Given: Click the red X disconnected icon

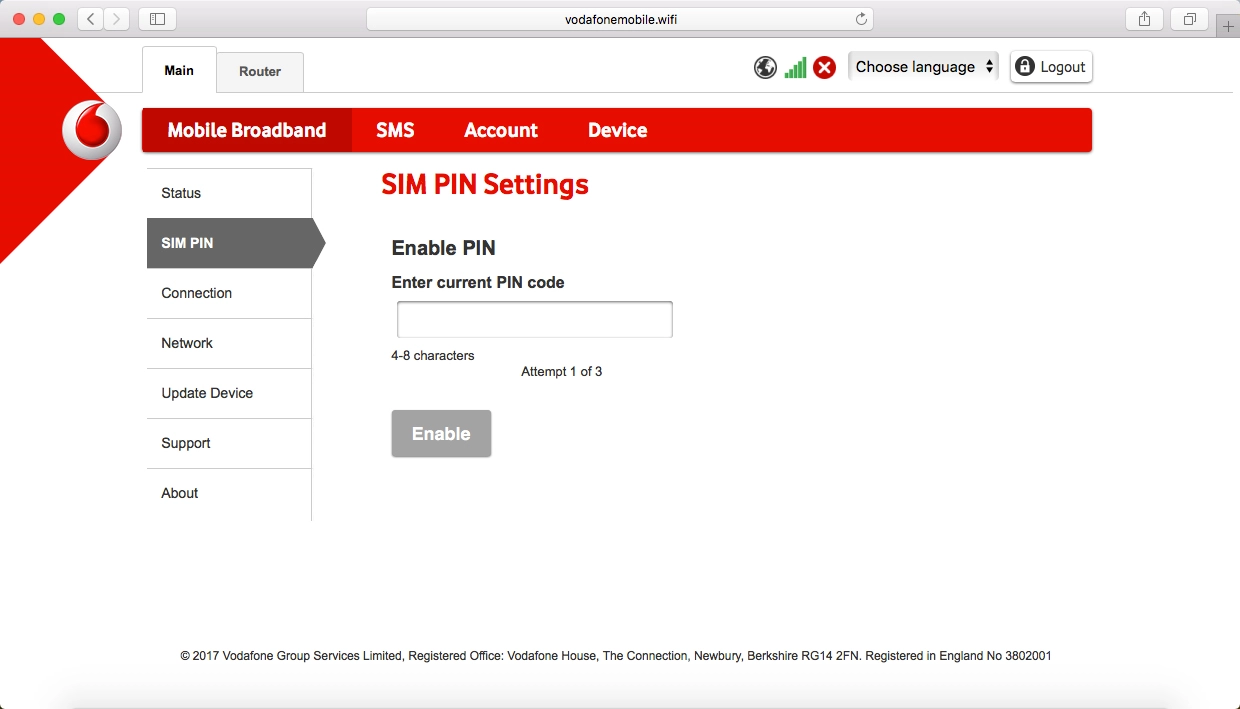Looking at the screenshot, I should coord(824,67).
